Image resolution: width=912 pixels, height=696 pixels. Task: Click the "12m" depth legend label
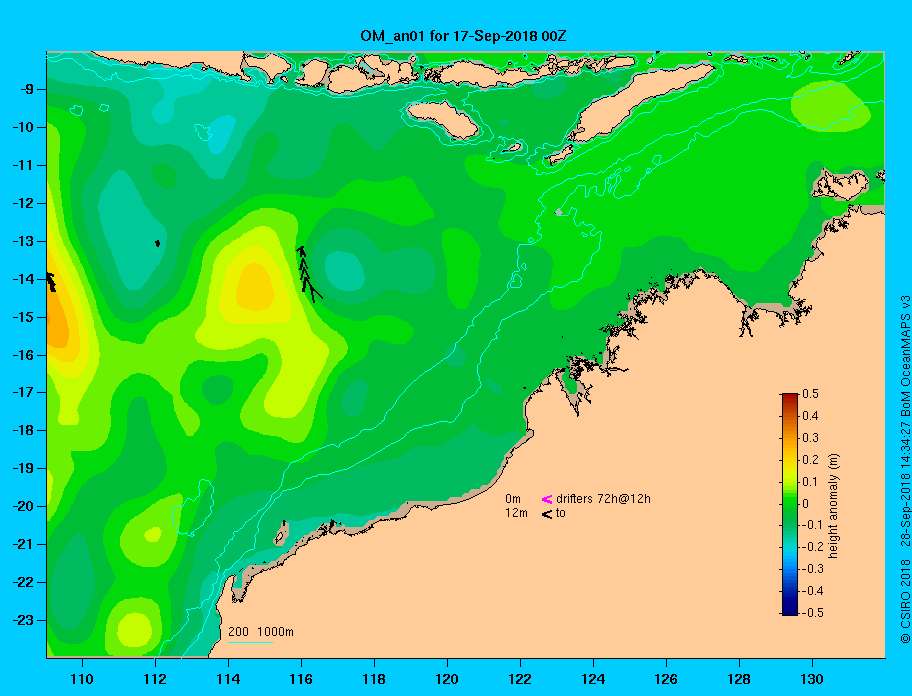pos(516,513)
